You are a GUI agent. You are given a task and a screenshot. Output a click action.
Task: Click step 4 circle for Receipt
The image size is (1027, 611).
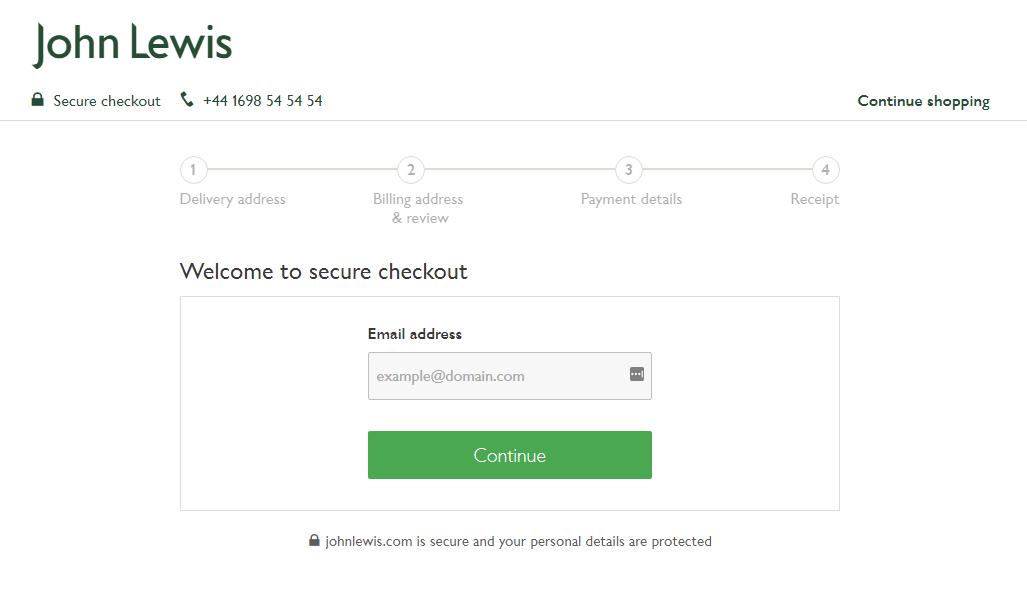click(x=826, y=170)
